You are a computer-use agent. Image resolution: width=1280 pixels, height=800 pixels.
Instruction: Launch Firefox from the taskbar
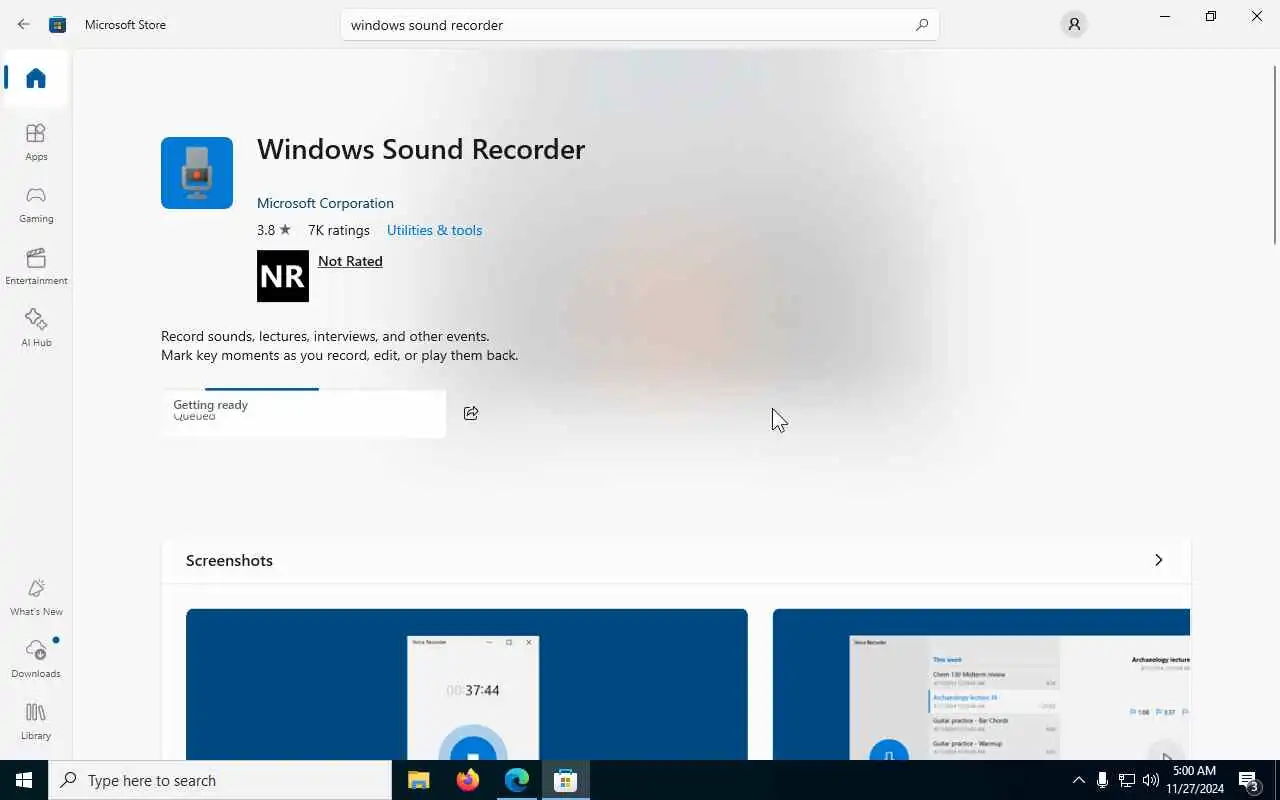[467, 780]
